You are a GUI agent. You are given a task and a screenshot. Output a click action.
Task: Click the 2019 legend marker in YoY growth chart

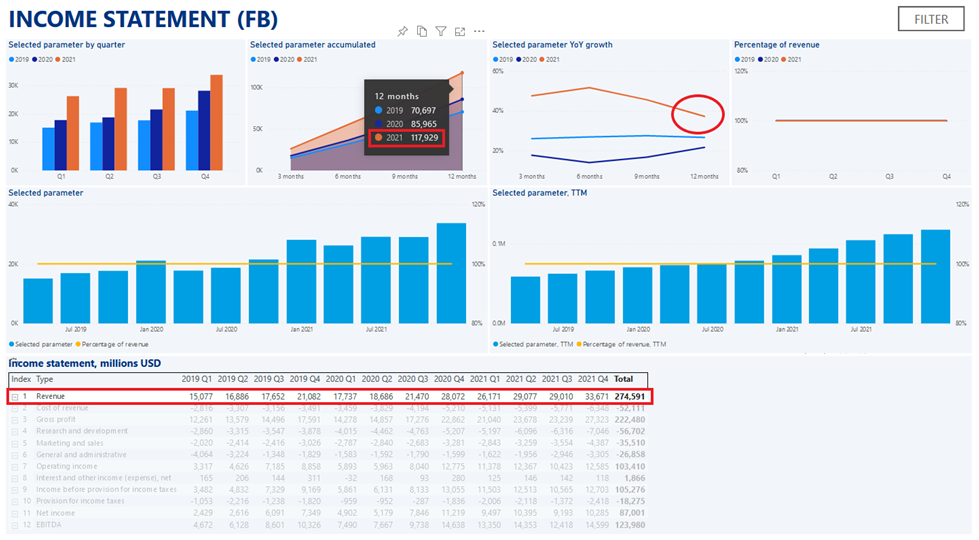point(495,60)
